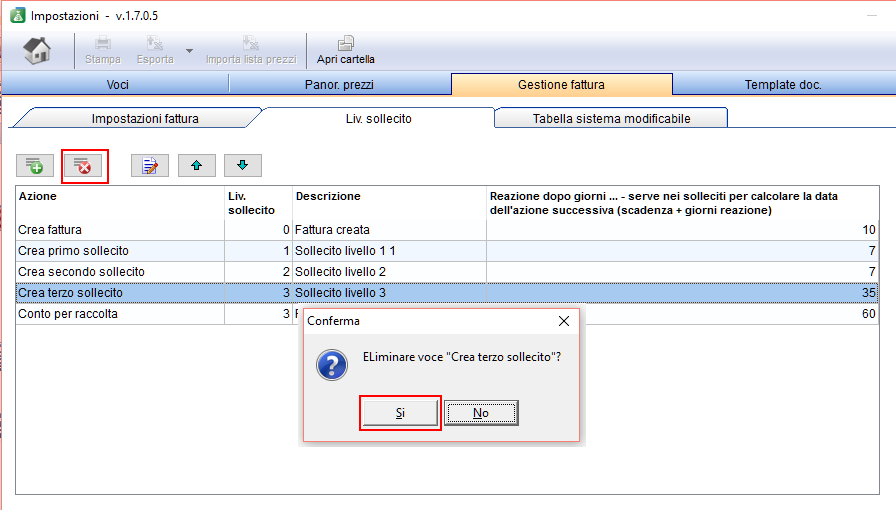Confirm deletion with the Si button
Image resolution: width=896 pixels, height=510 pixels.
[x=400, y=413]
